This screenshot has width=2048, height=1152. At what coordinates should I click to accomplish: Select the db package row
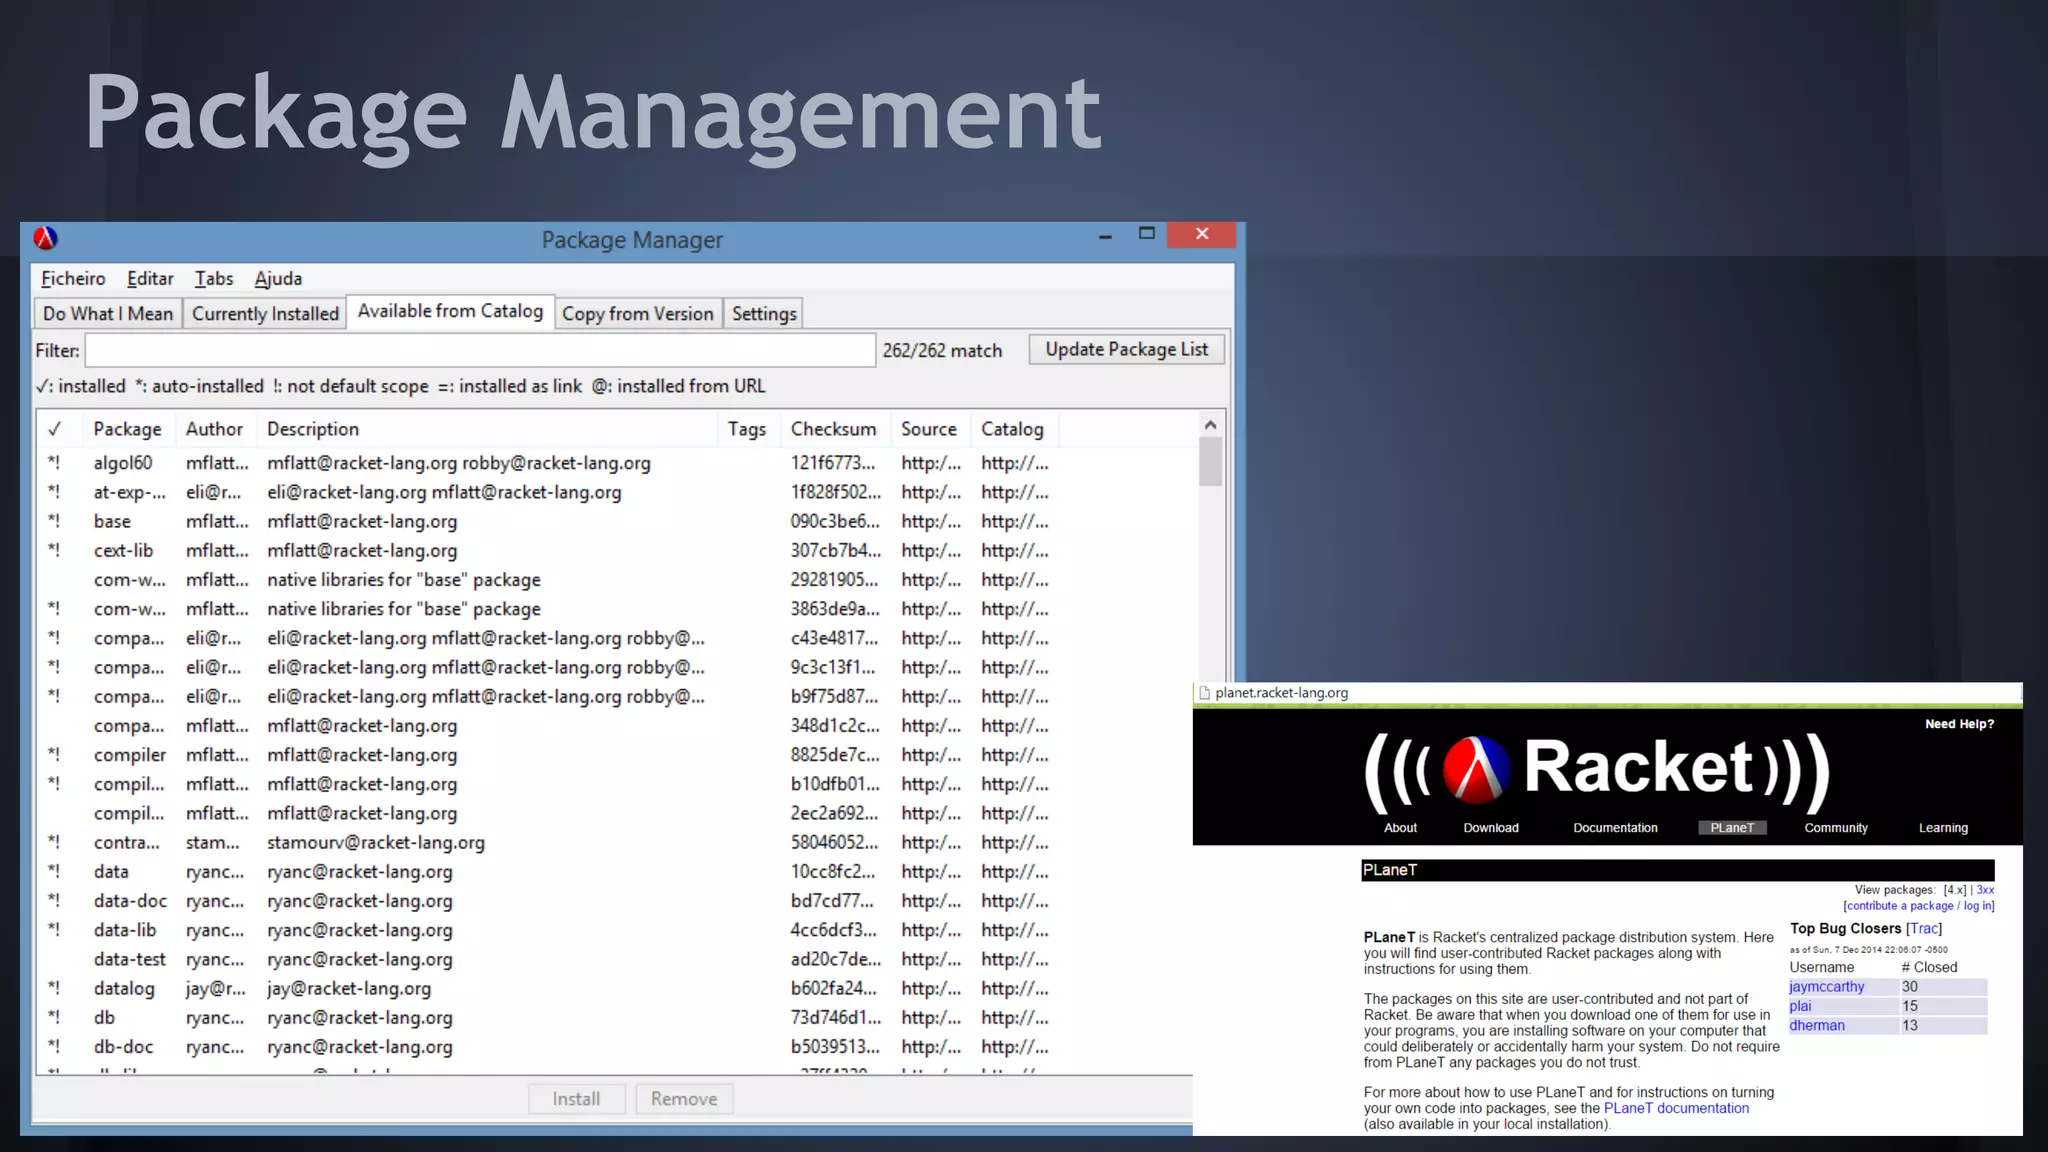617,1018
